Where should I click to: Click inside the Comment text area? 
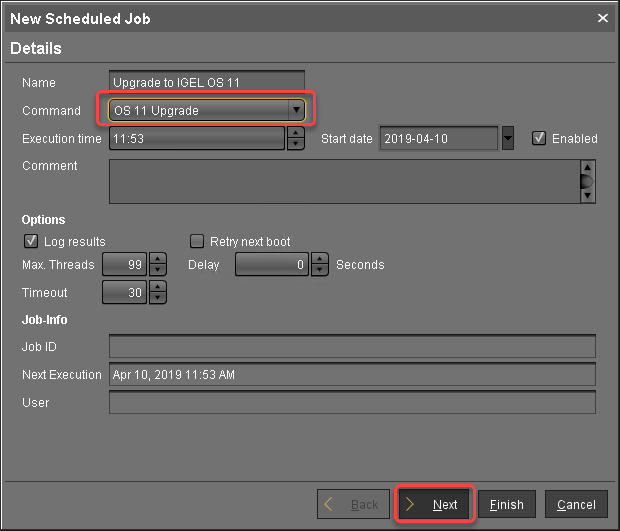(342, 182)
